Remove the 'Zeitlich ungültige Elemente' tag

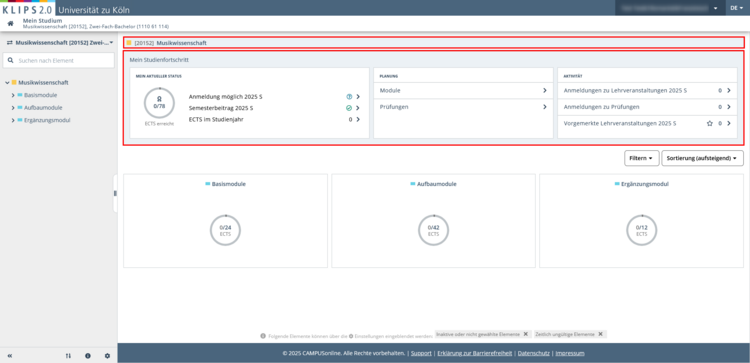click(x=600, y=334)
